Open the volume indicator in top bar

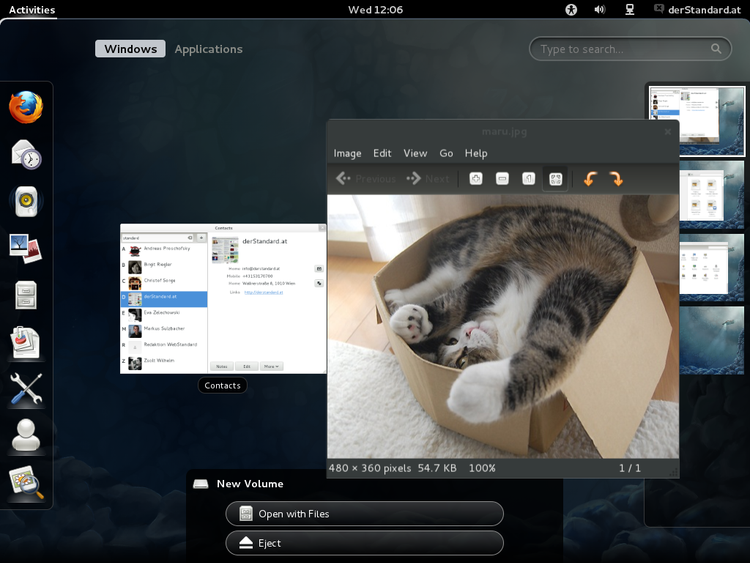point(599,10)
